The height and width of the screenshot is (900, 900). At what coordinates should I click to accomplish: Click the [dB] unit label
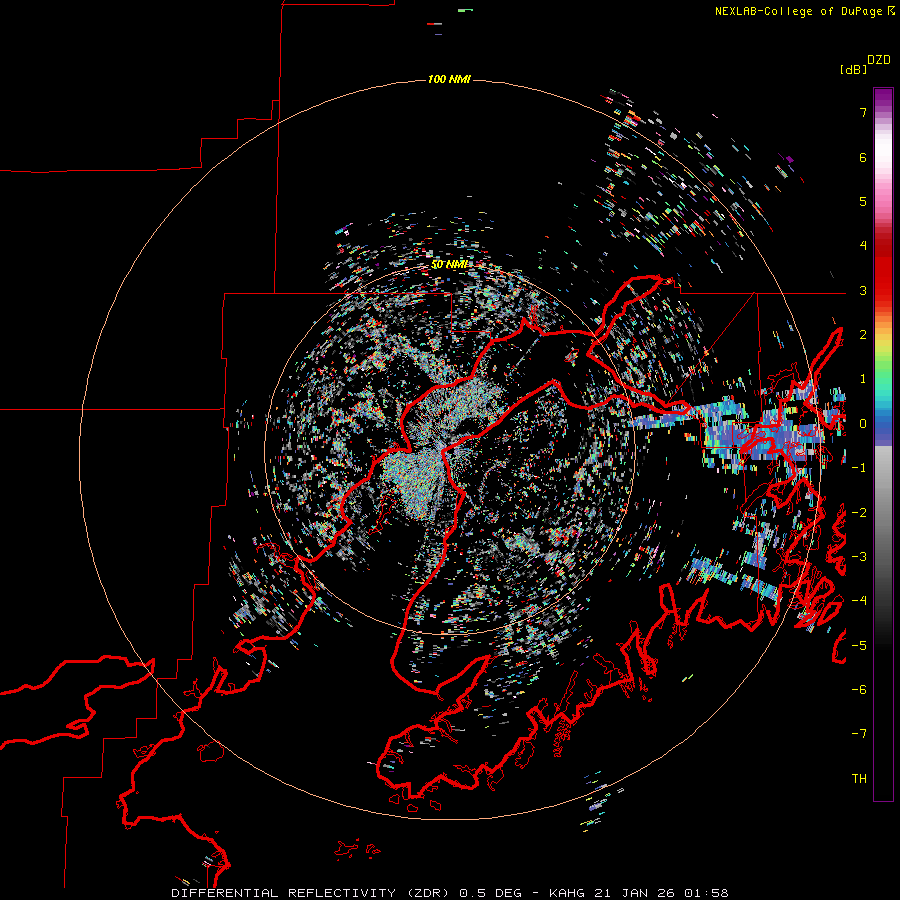(x=853, y=69)
